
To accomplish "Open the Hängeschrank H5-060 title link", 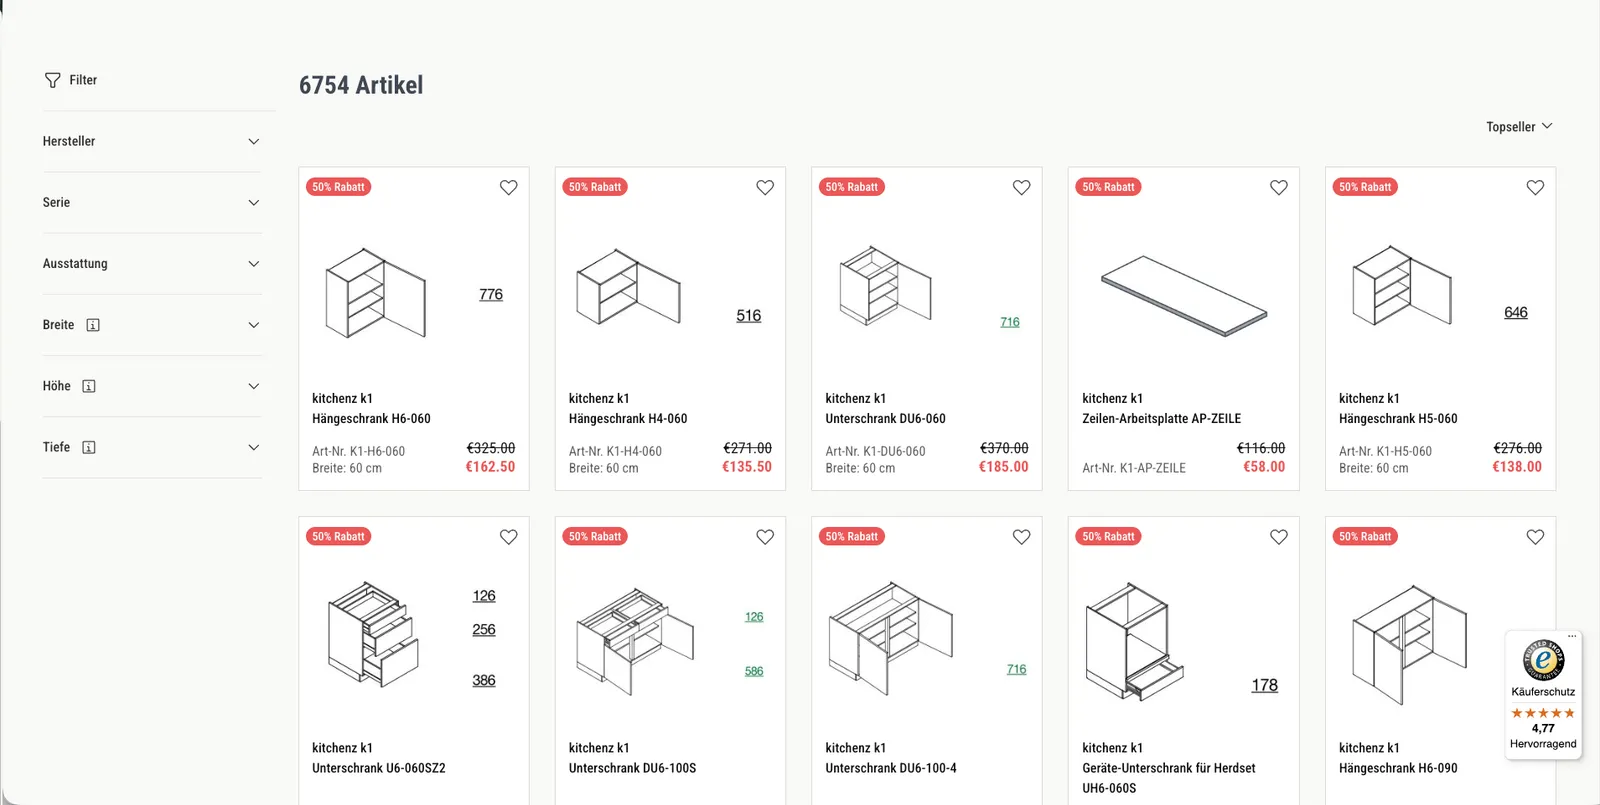I will coord(1398,419).
